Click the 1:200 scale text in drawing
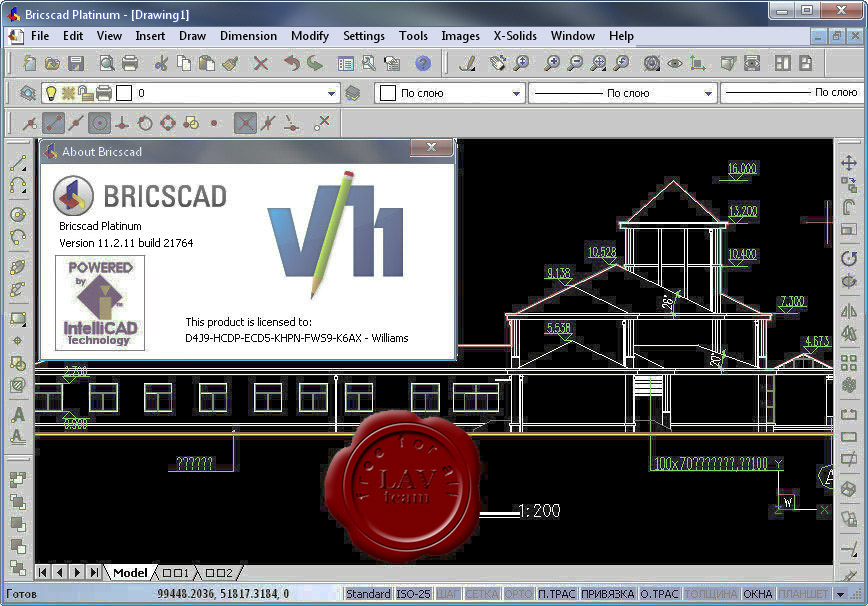This screenshot has height=606, width=868. 539,510
